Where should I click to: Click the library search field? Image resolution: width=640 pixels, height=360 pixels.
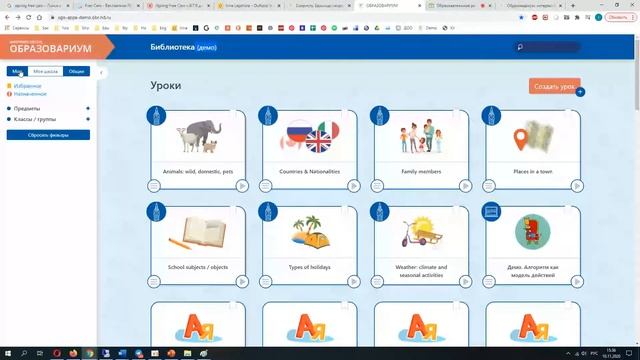(547, 47)
